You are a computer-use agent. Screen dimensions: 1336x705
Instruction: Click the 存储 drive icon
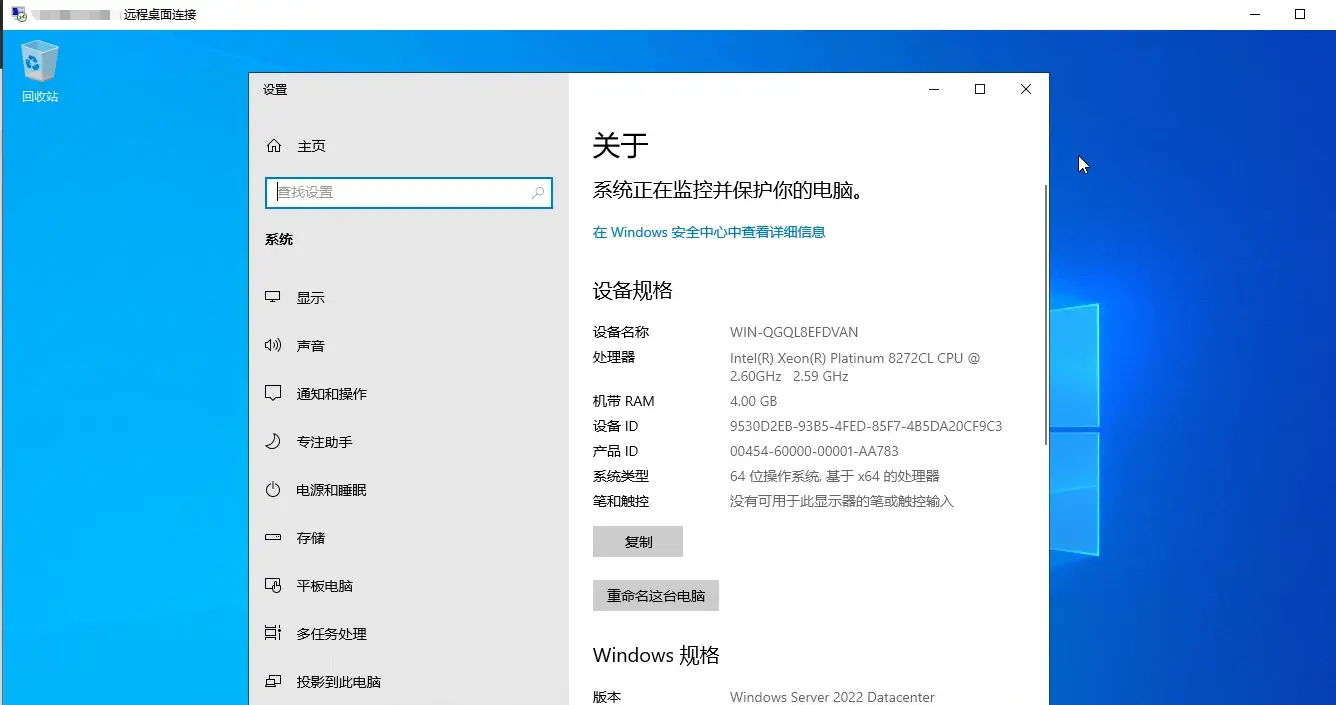click(273, 538)
